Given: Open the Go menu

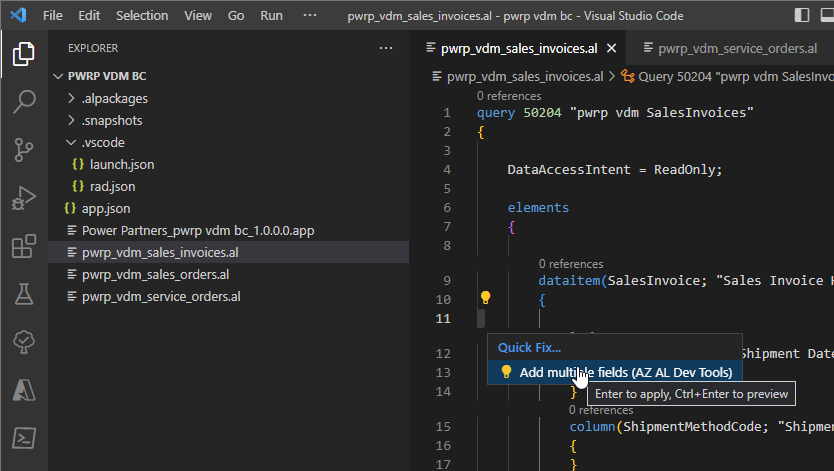Looking at the screenshot, I should point(236,15).
